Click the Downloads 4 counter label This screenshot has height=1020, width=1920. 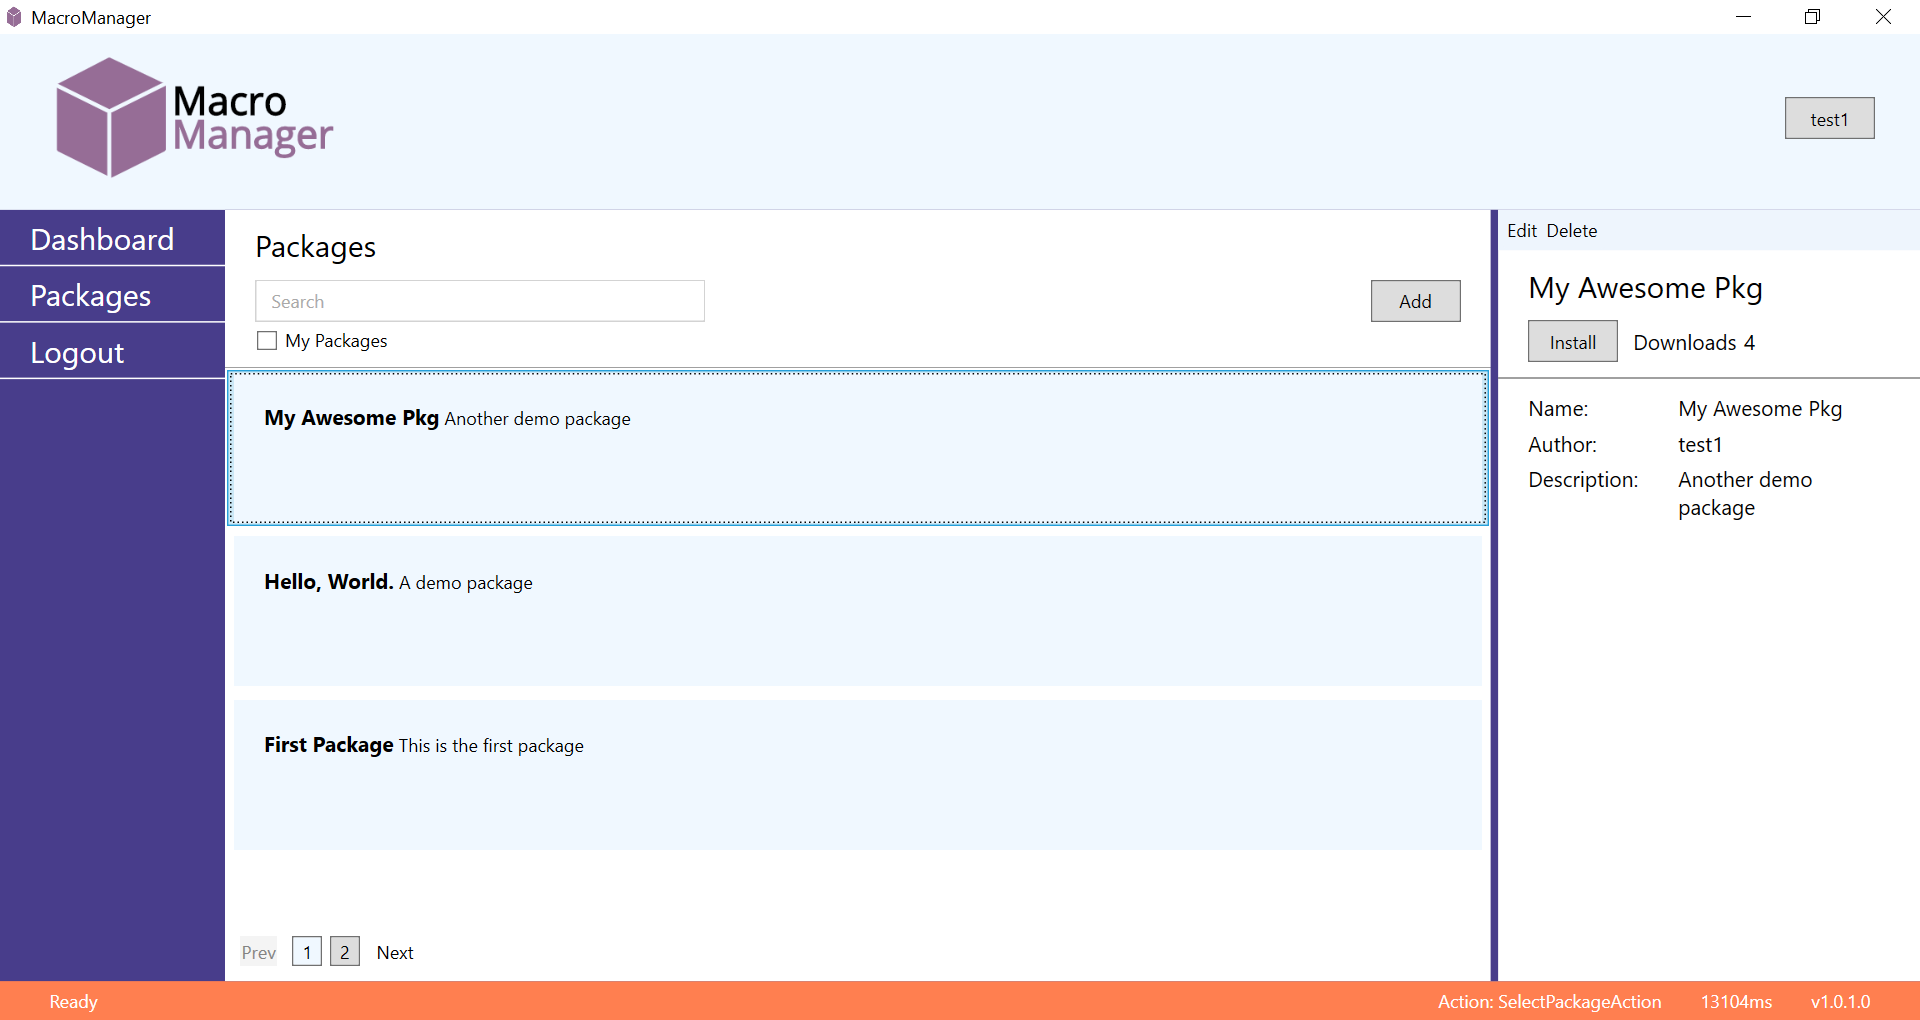pyautogui.click(x=1693, y=342)
